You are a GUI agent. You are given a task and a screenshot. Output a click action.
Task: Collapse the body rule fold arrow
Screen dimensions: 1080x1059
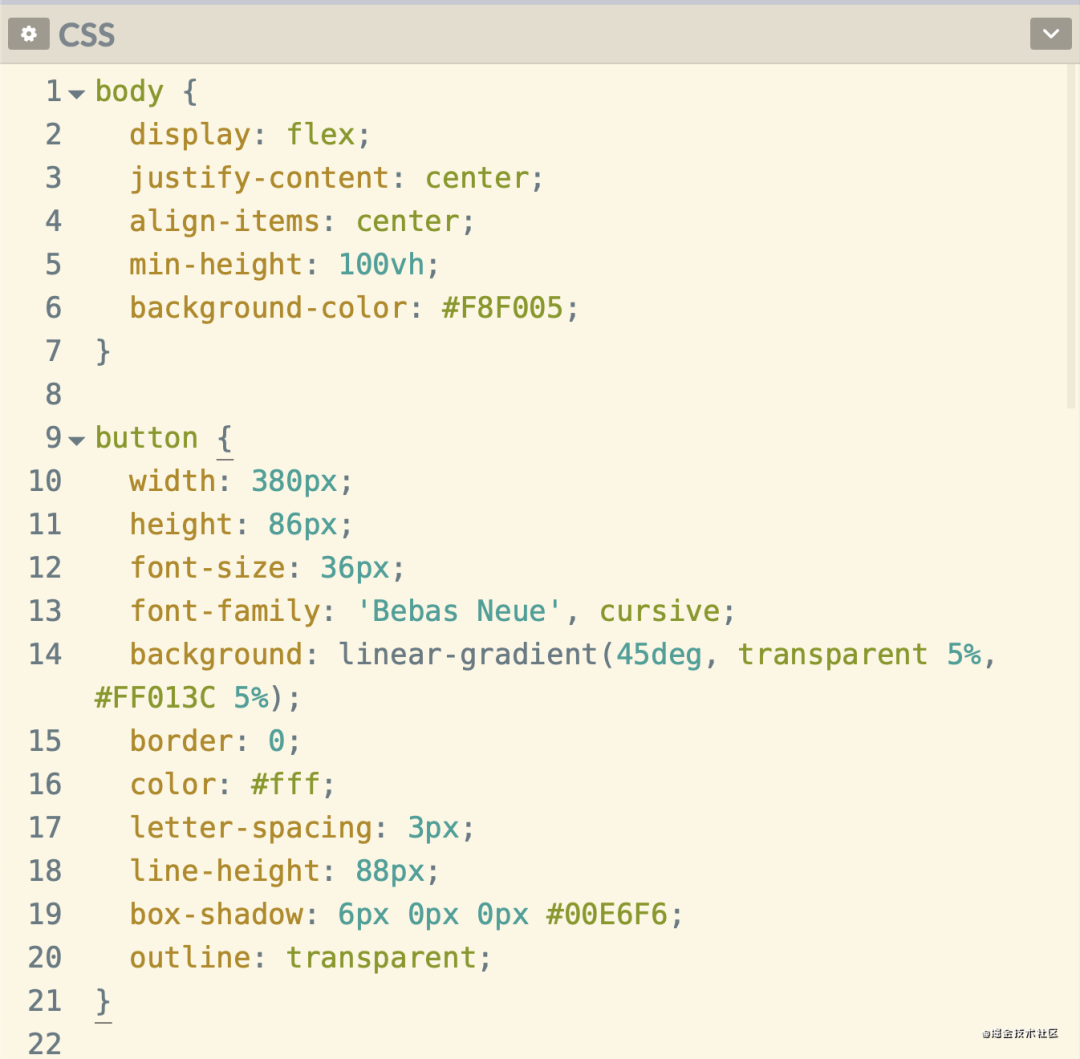77,94
